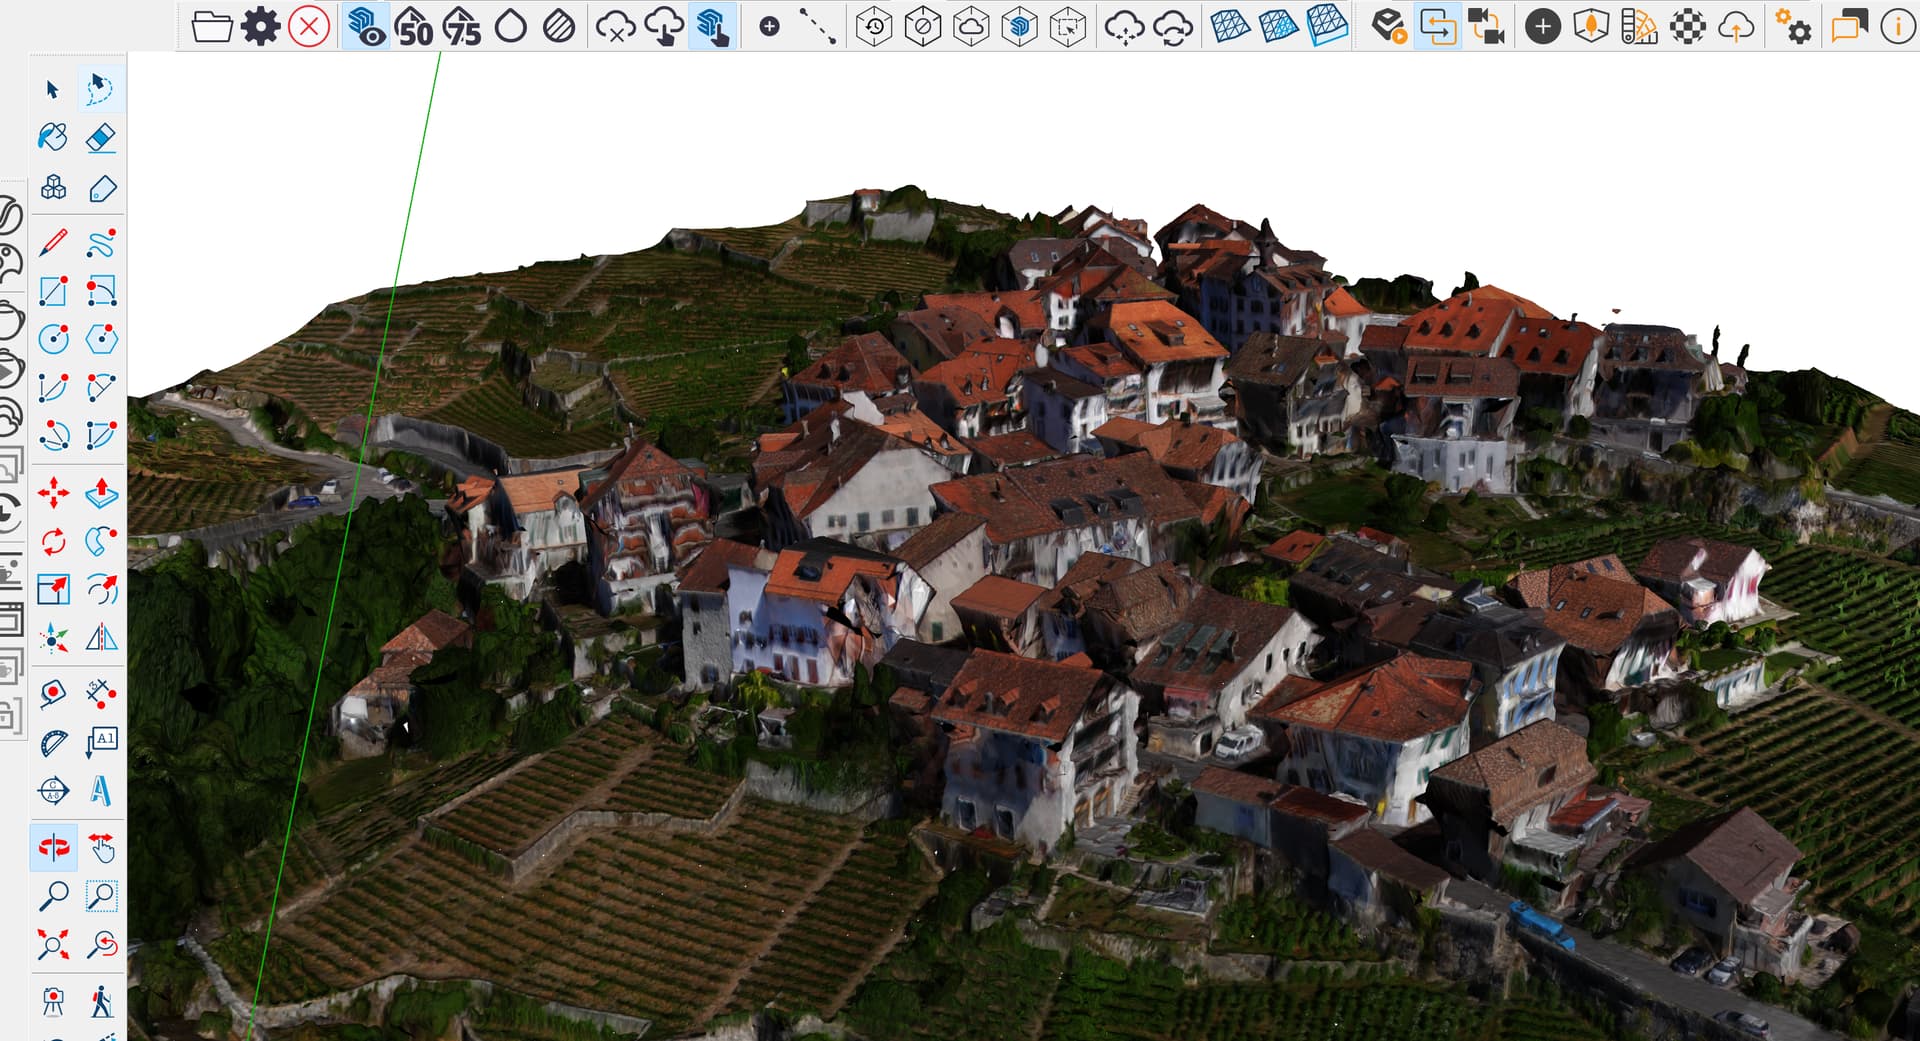Open the orange chat bubbles icon
The image size is (1920, 1041).
1849,27
